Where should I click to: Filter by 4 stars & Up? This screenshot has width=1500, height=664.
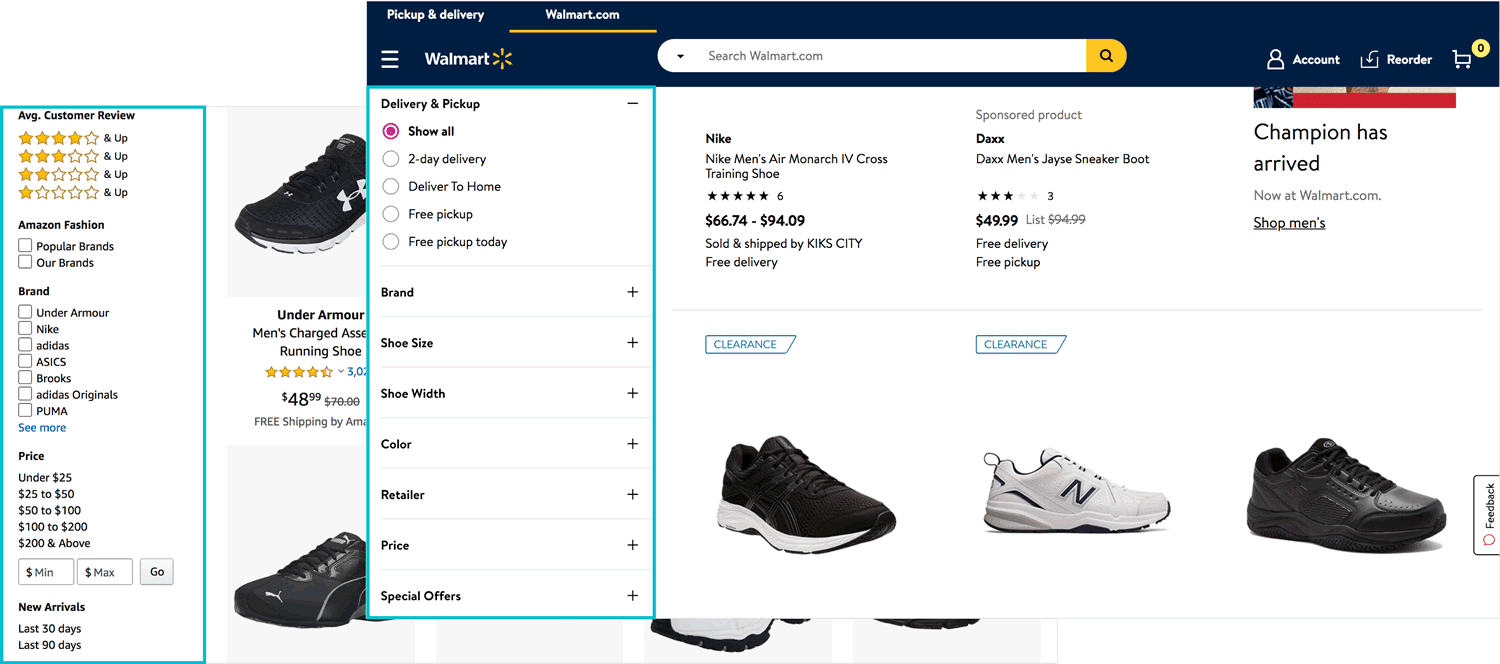(73, 138)
